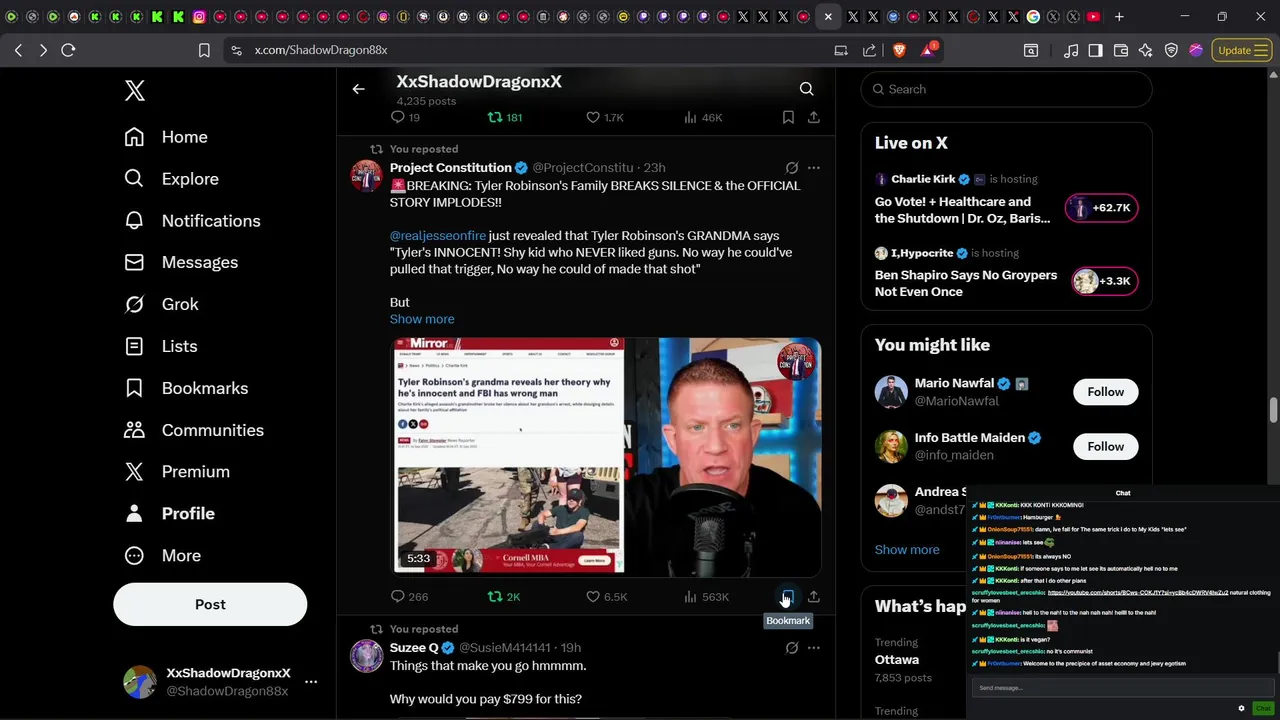1280x720 pixels.
Task: Click the X logo in sidebar
Action: tap(135, 90)
